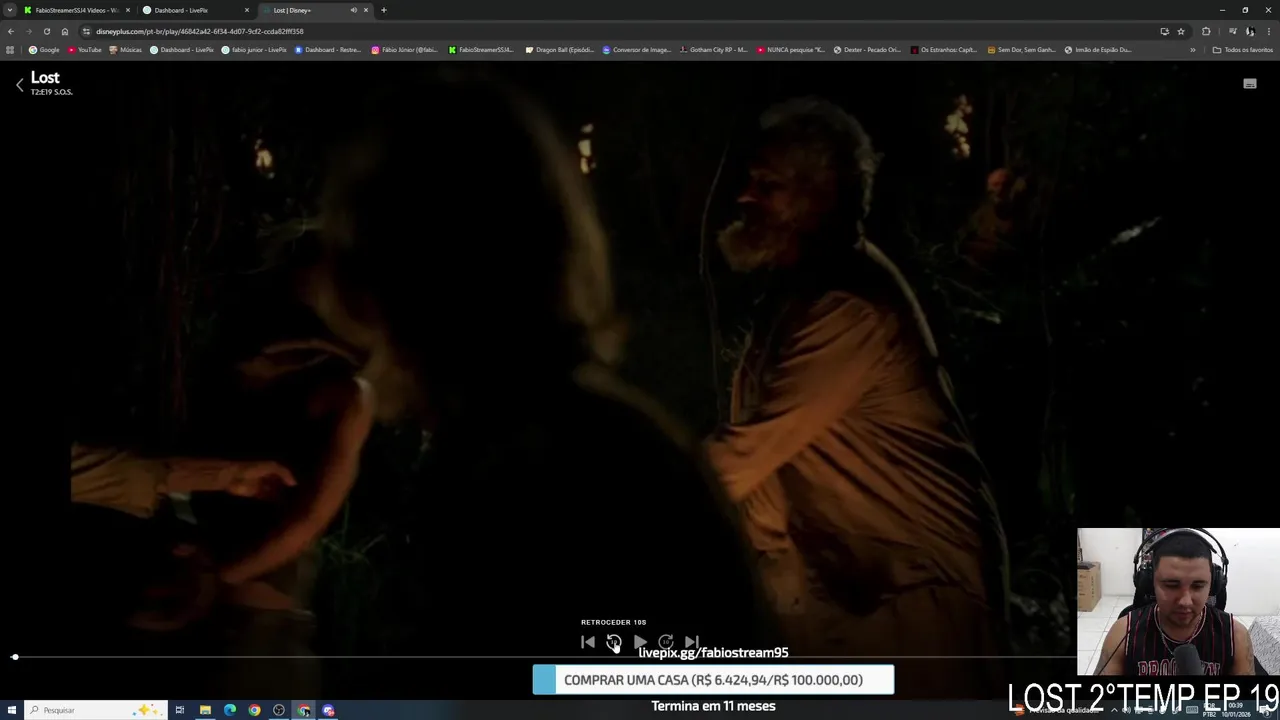The height and width of the screenshot is (720, 1280).
Task: Open the YouTube bookmark
Action: point(85,50)
